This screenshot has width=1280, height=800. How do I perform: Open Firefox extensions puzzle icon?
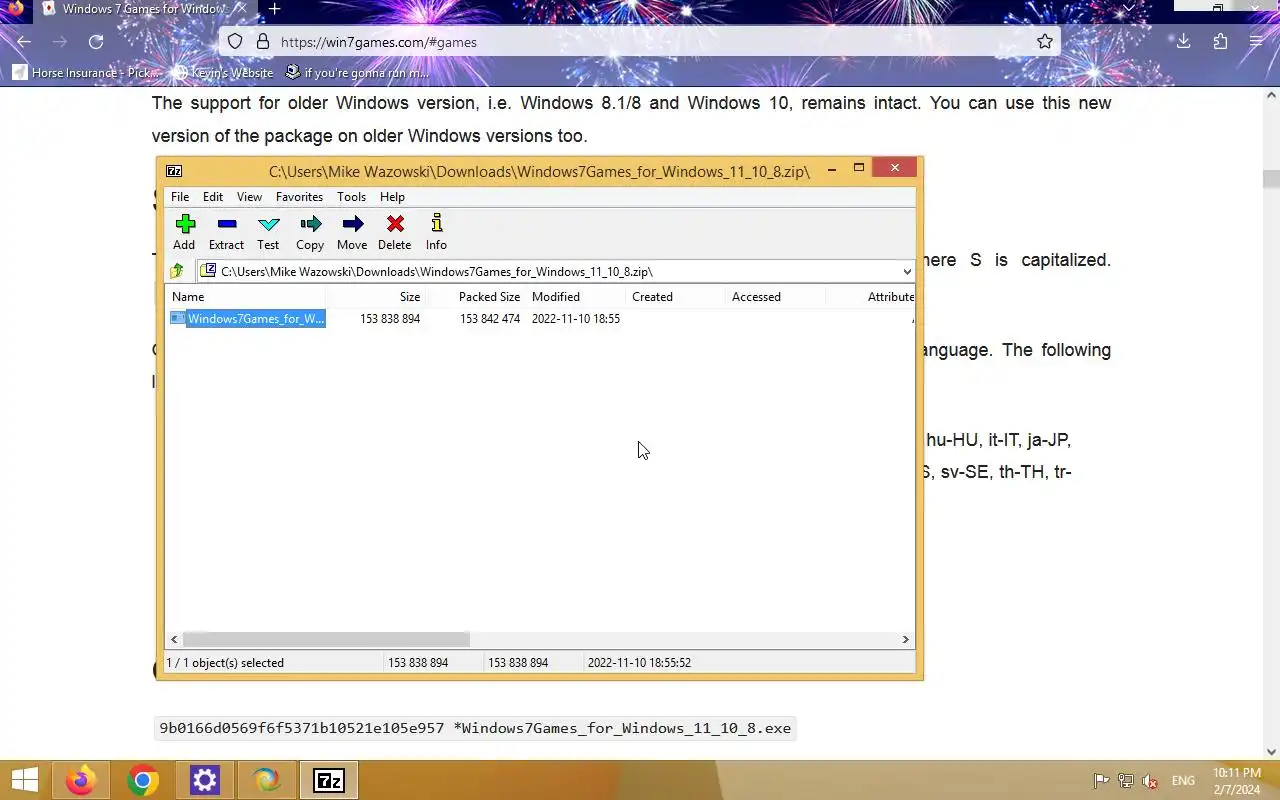point(1220,42)
